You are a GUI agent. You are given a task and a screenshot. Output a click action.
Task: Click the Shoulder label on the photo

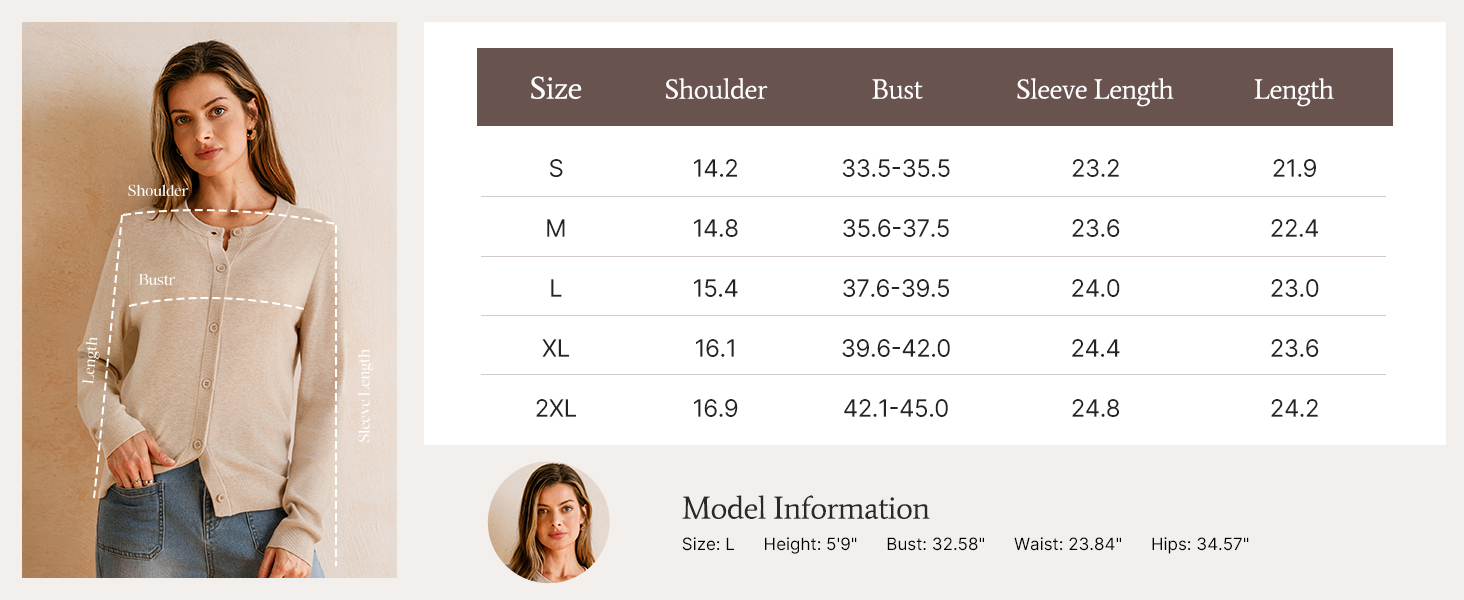coord(157,191)
